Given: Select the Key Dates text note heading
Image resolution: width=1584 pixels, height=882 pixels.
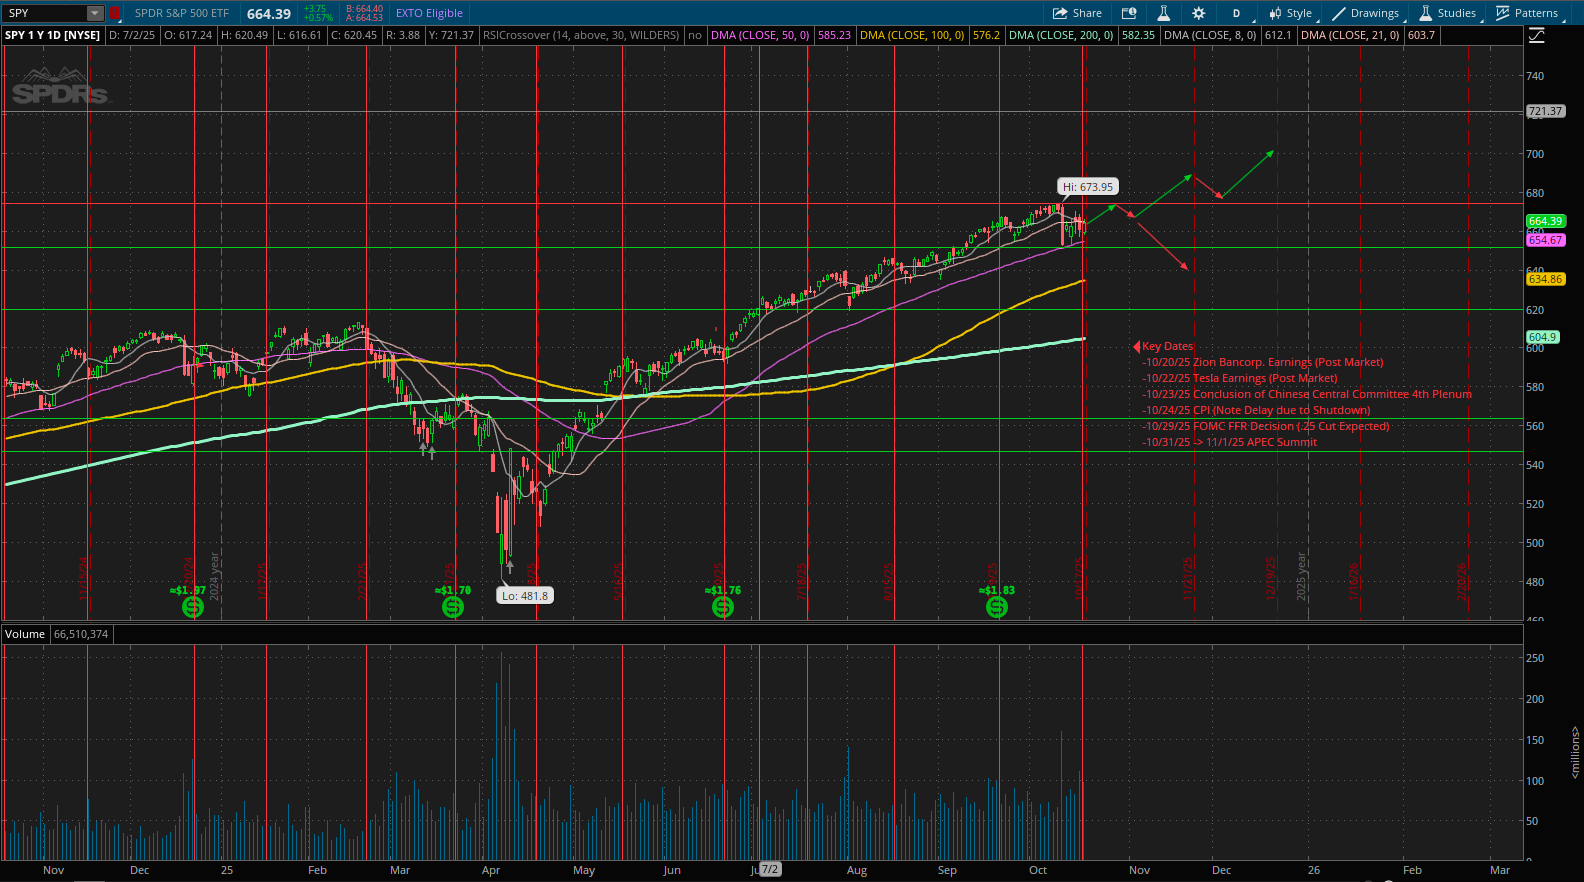Looking at the screenshot, I should coord(1168,346).
